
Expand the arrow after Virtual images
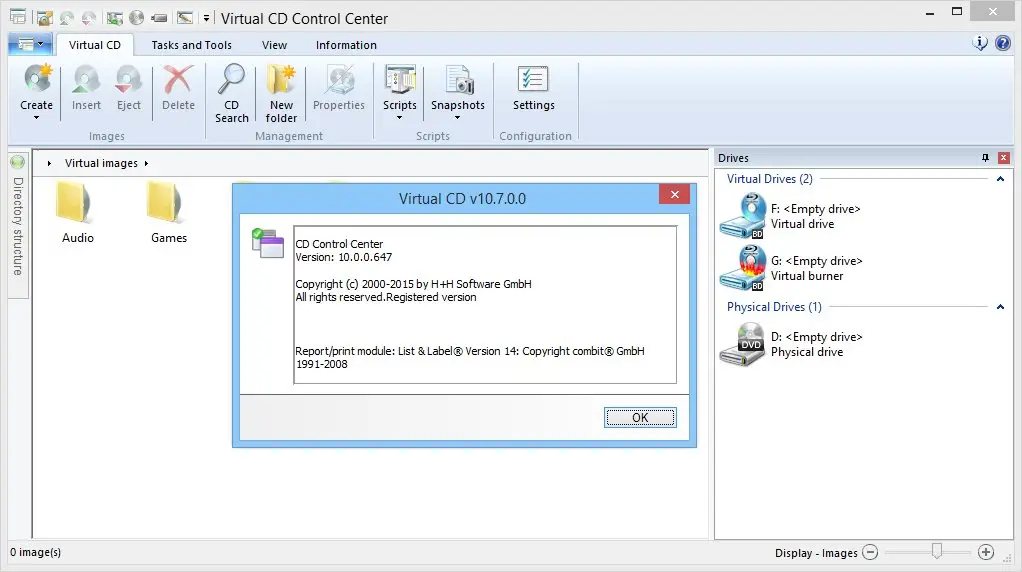coord(146,164)
